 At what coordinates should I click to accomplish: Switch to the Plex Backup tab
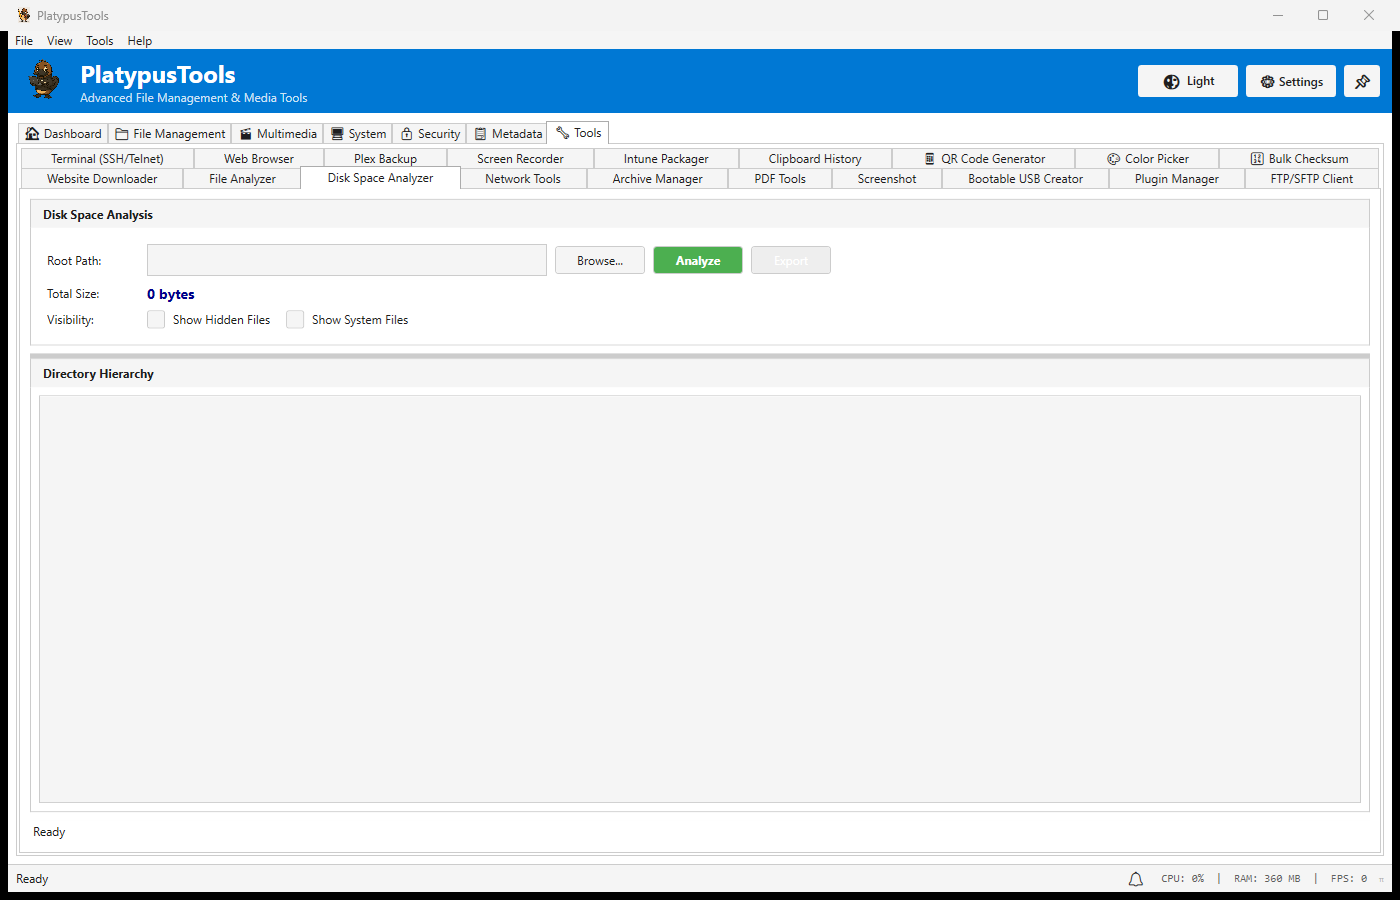(x=386, y=158)
